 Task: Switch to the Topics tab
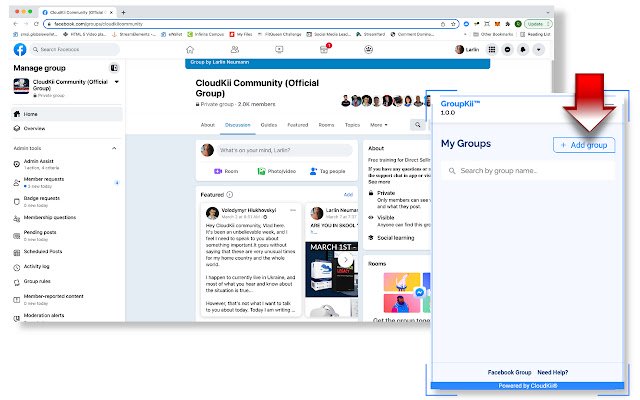(352, 125)
